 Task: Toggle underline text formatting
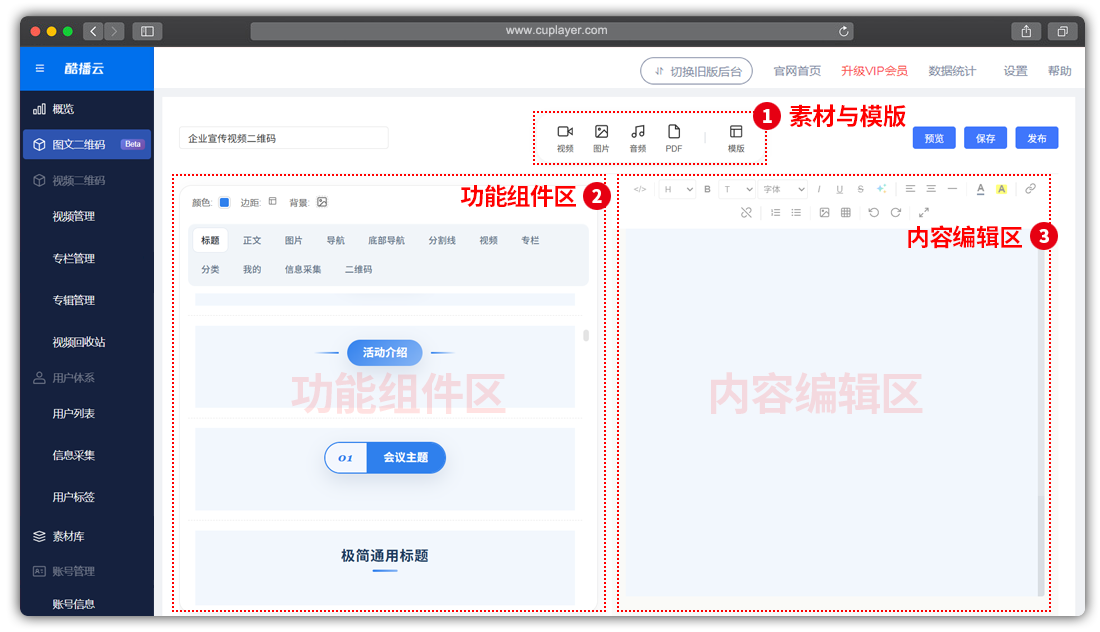pos(839,189)
